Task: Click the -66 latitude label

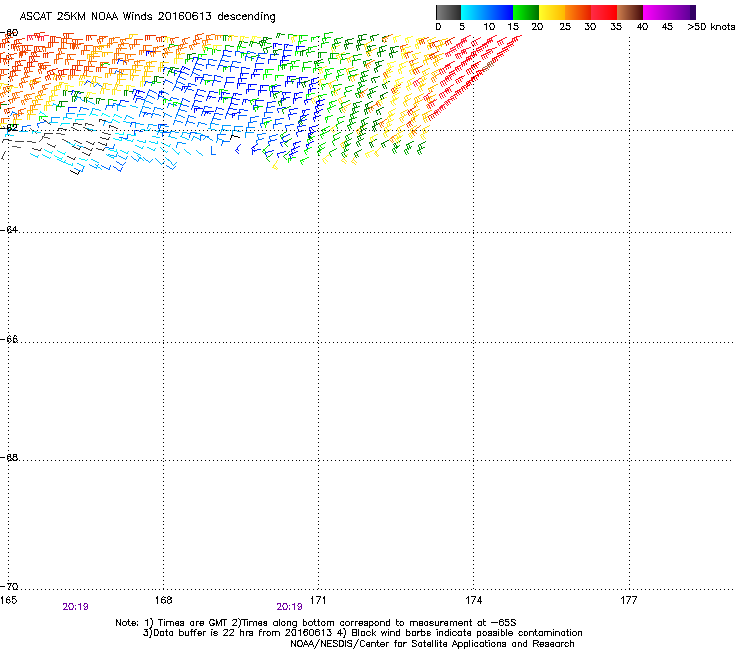Action: (x=9, y=340)
